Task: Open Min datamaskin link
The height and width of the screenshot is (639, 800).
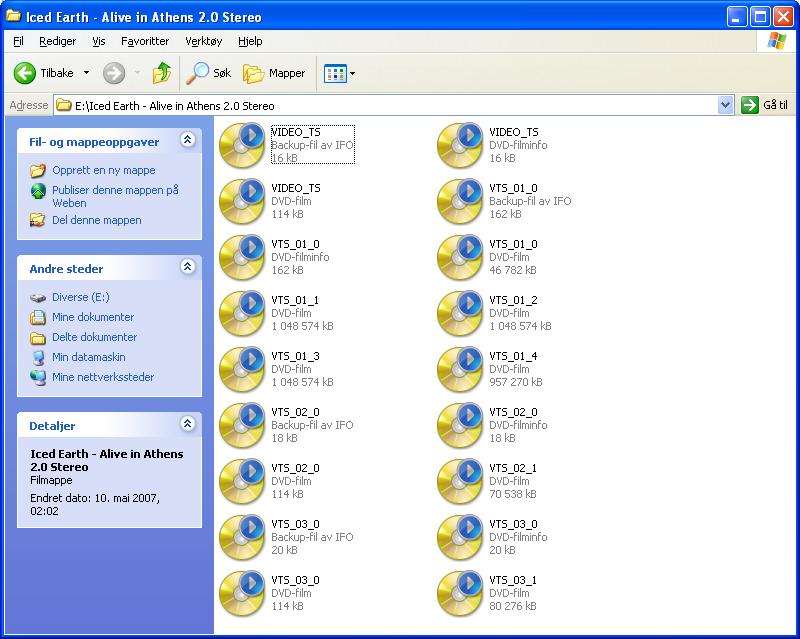Action: (x=89, y=357)
